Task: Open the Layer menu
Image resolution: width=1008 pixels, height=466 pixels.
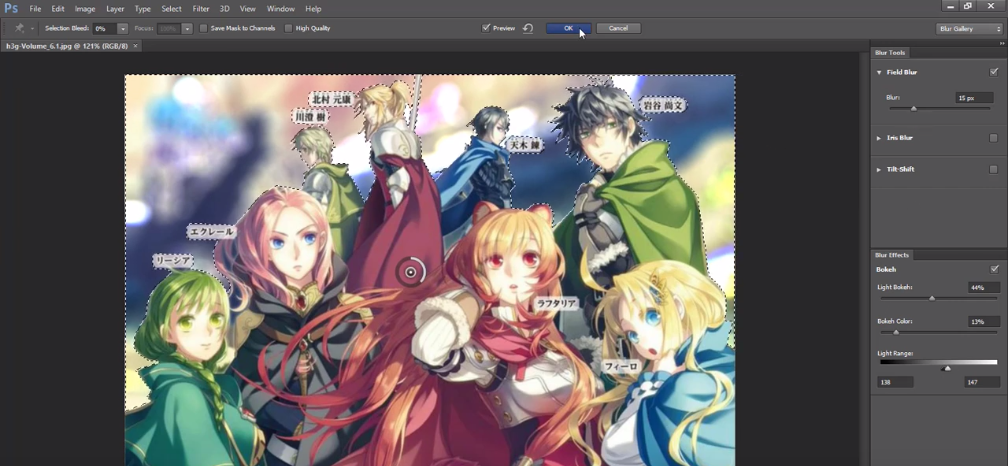Action: 115,9
